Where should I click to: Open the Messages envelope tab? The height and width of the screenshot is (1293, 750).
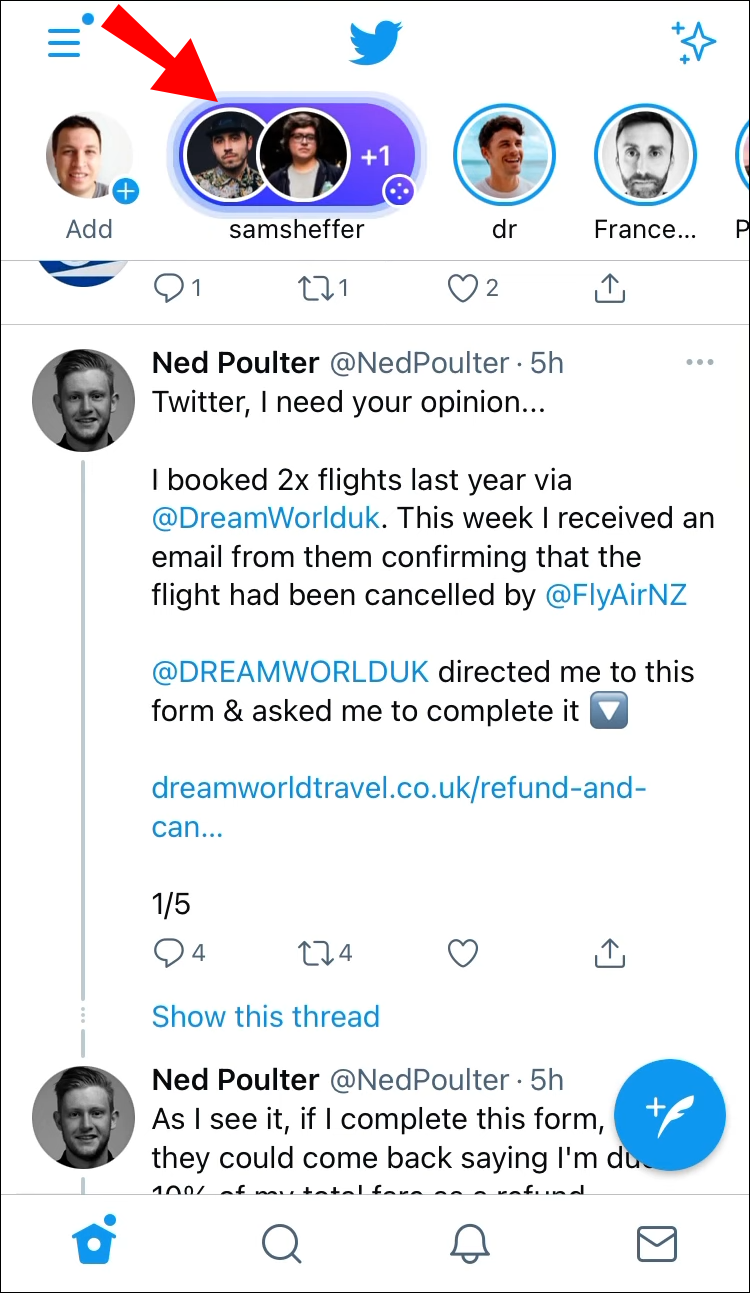[x=657, y=1244]
